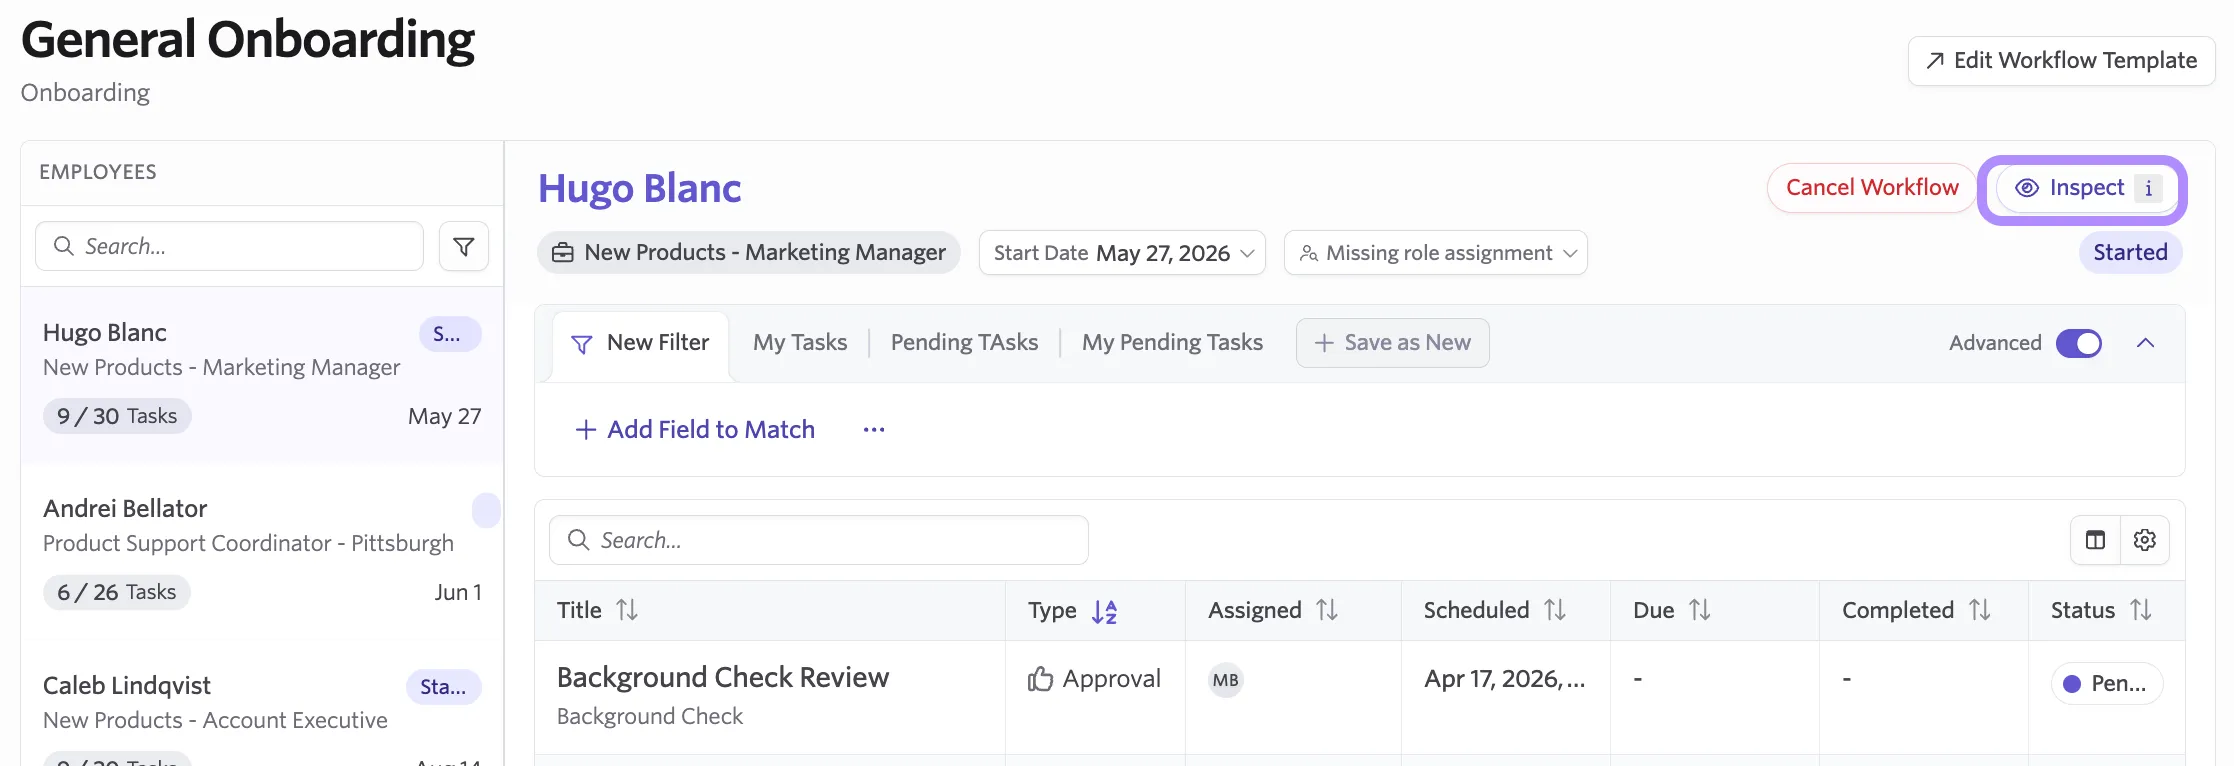The width and height of the screenshot is (2234, 766).
Task: Click Edit Workflow Template button
Action: pyautogui.click(x=2062, y=61)
